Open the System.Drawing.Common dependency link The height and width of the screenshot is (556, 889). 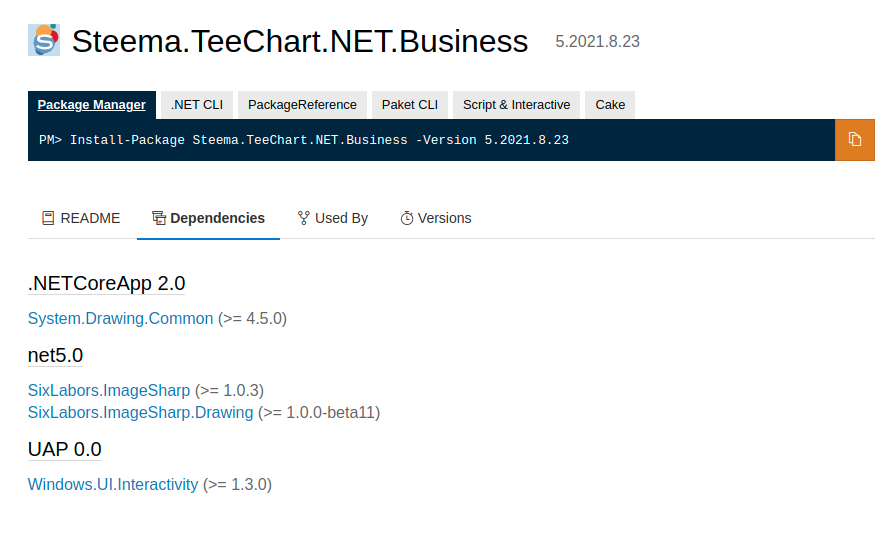[x=121, y=319]
